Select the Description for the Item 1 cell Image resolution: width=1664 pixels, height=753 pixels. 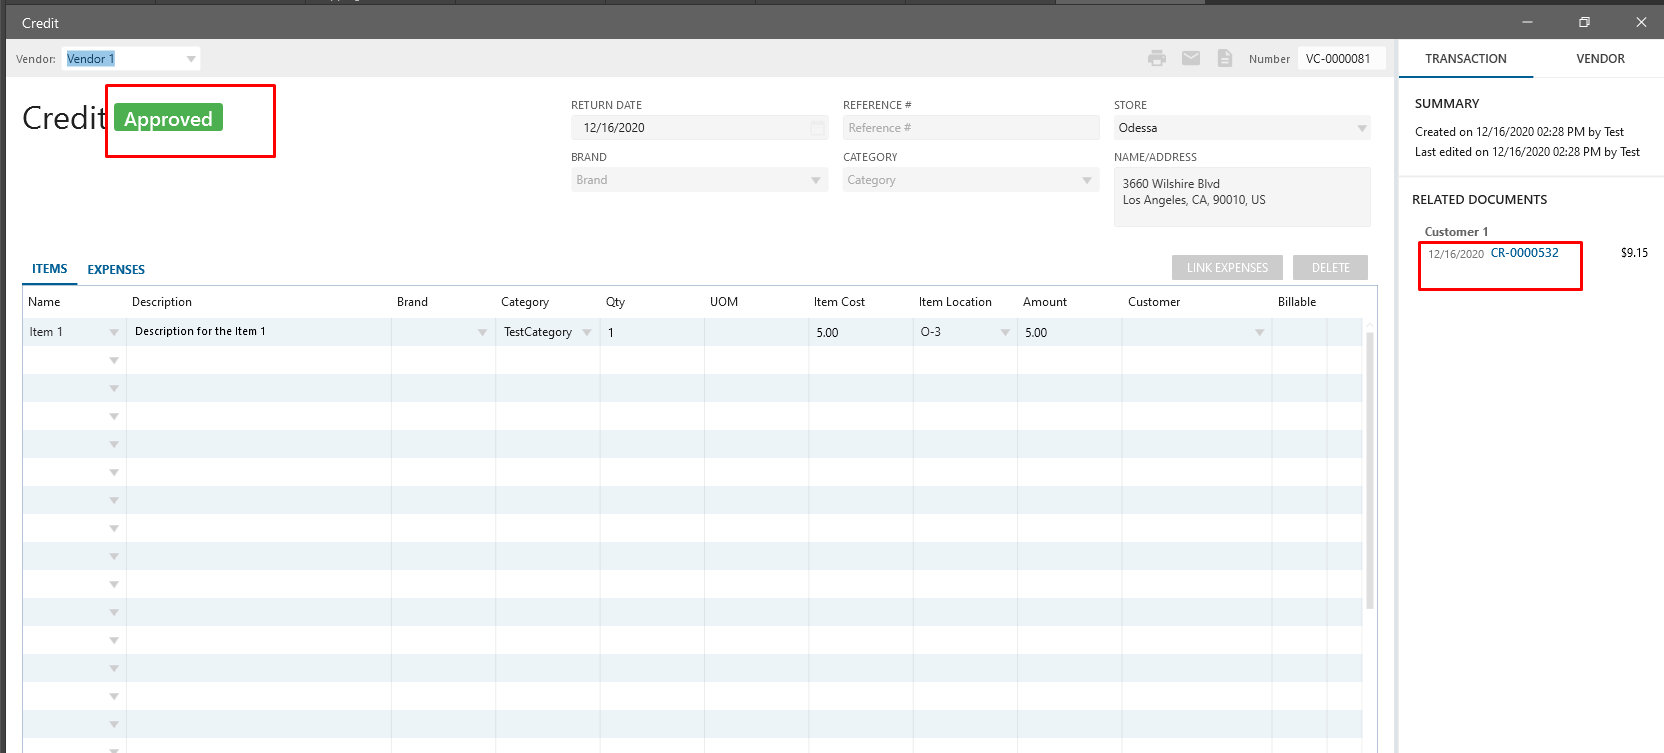point(259,332)
